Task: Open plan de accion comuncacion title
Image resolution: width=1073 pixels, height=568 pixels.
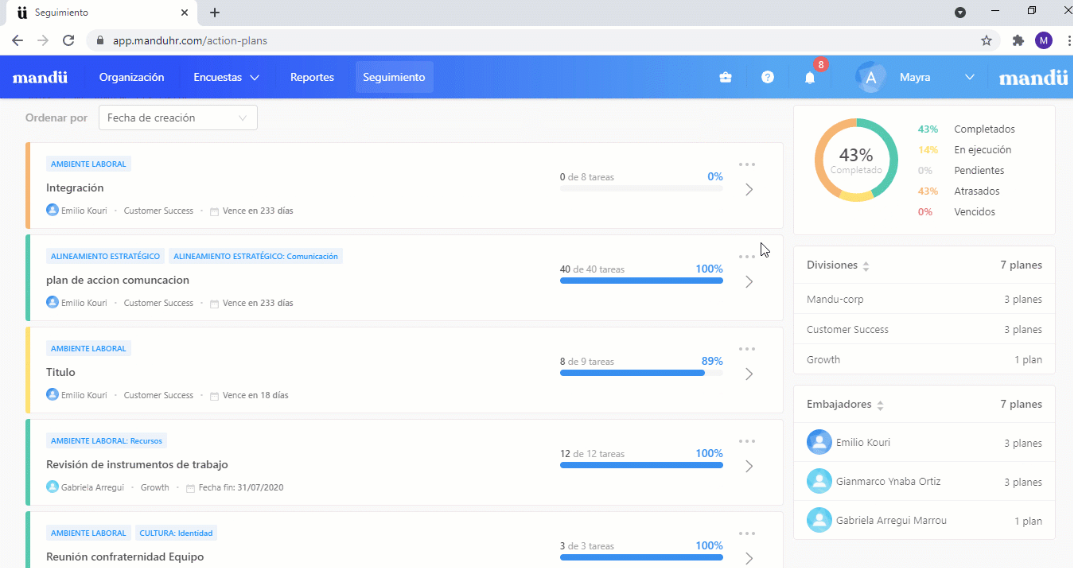Action: [118, 280]
